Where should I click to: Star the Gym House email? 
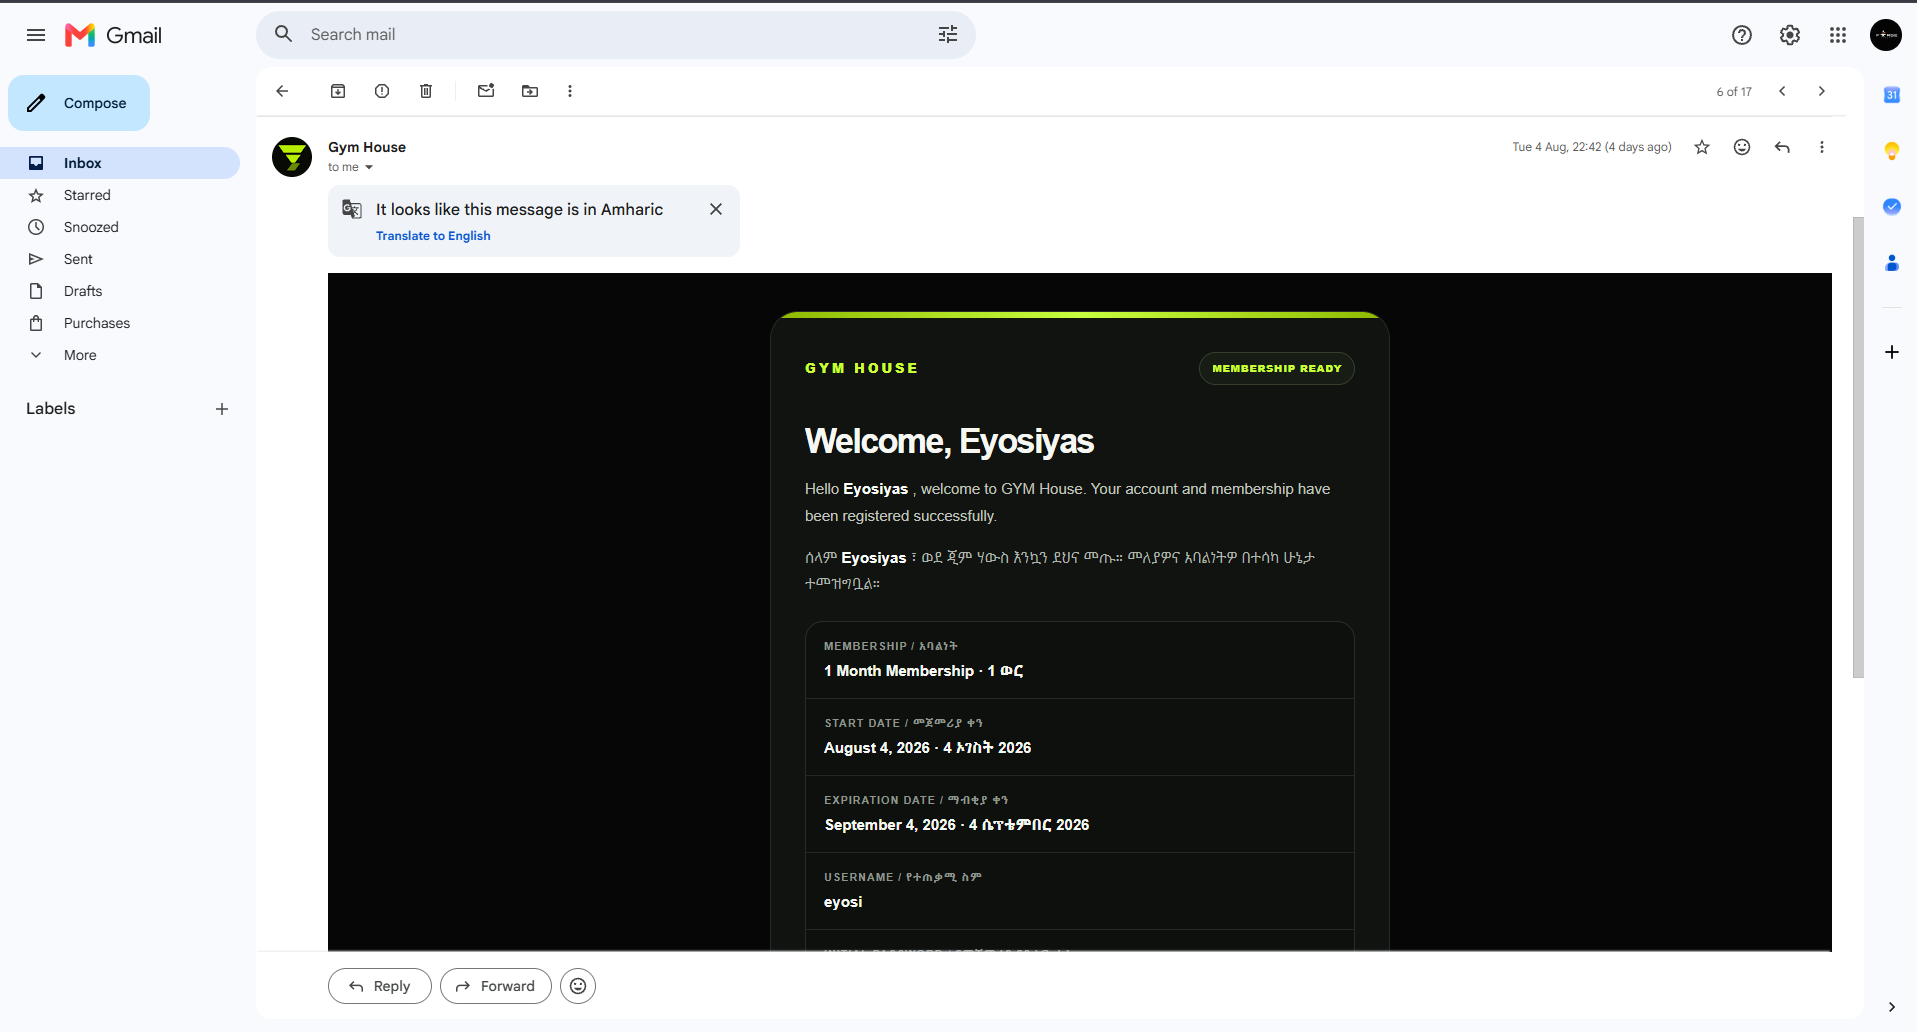pos(1702,147)
